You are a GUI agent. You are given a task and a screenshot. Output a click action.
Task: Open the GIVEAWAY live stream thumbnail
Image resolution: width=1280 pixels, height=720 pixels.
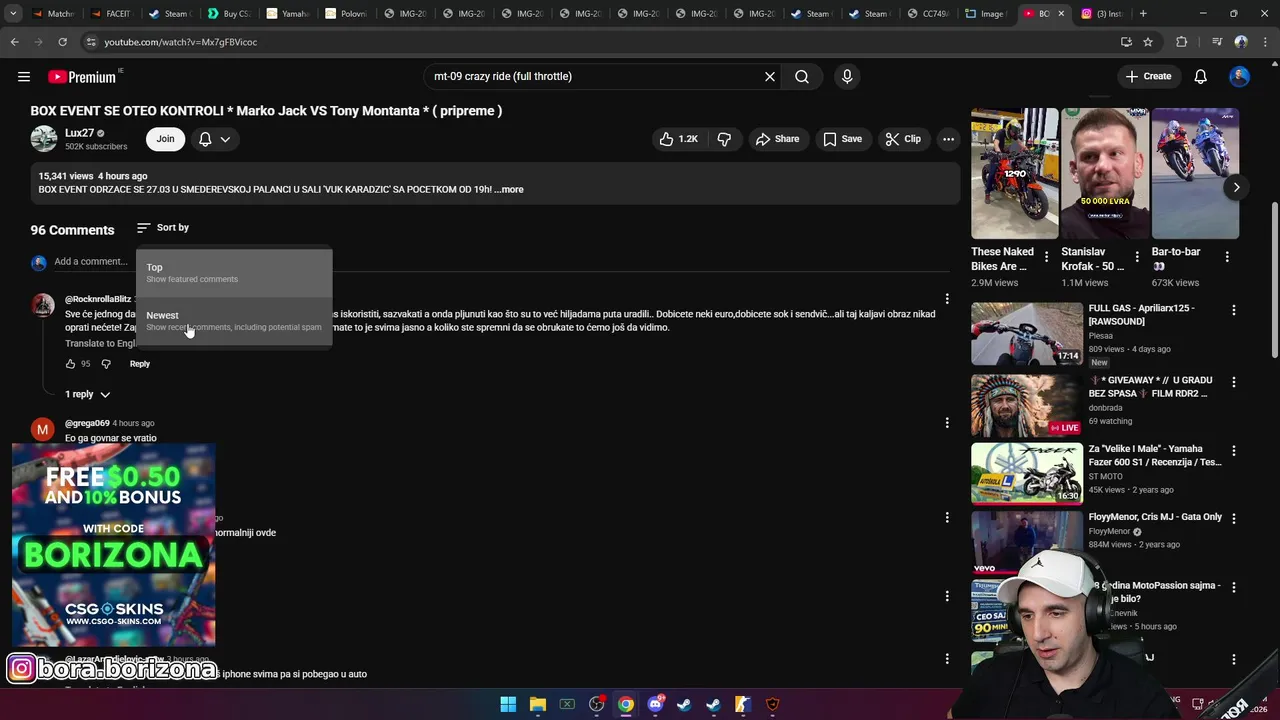[1027, 405]
